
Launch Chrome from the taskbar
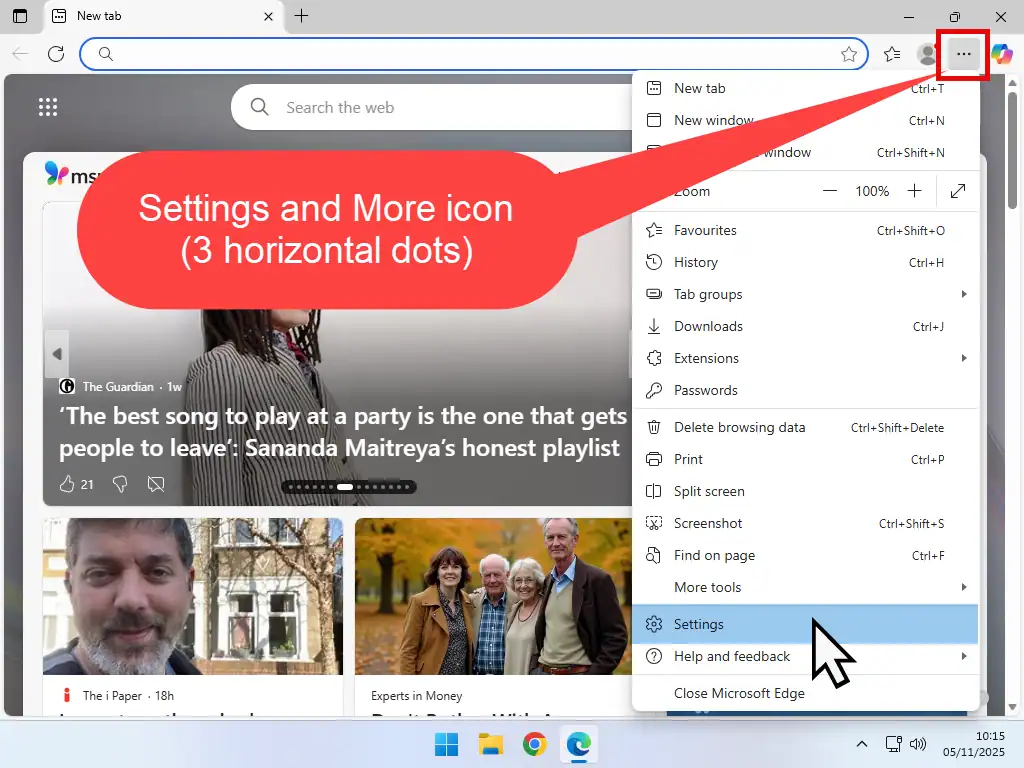point(534,744)
